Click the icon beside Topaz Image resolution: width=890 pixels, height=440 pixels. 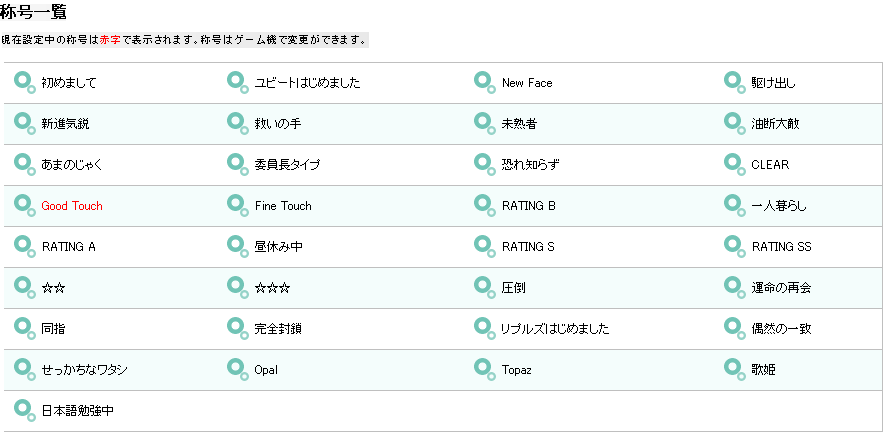tap(485, 369)
